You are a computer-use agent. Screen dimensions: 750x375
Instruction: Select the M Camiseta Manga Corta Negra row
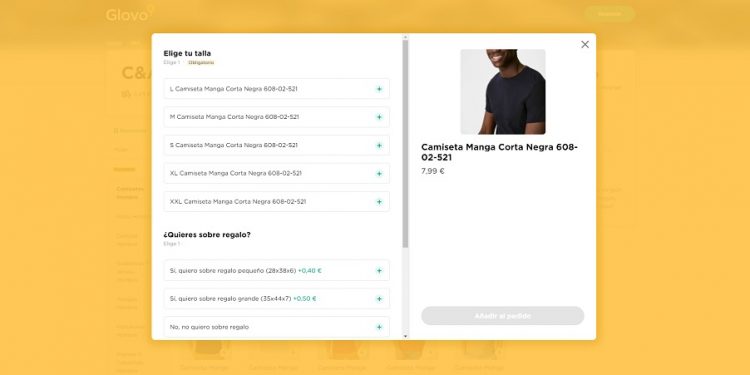tap(276, 117)
